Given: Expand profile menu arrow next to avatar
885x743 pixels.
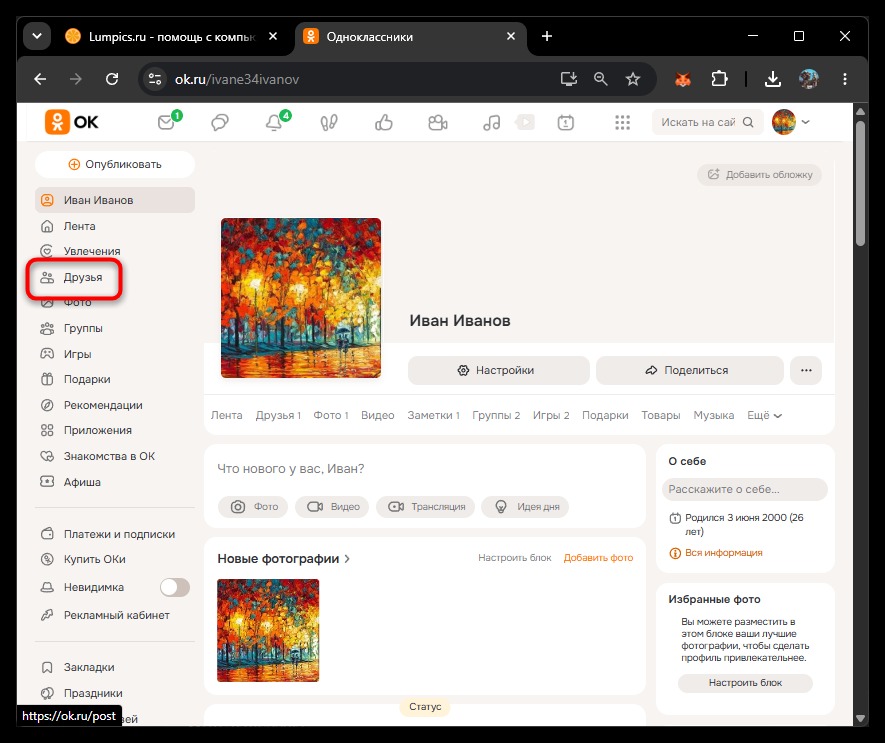Looking at the screenshot, I should coord(805,122).
